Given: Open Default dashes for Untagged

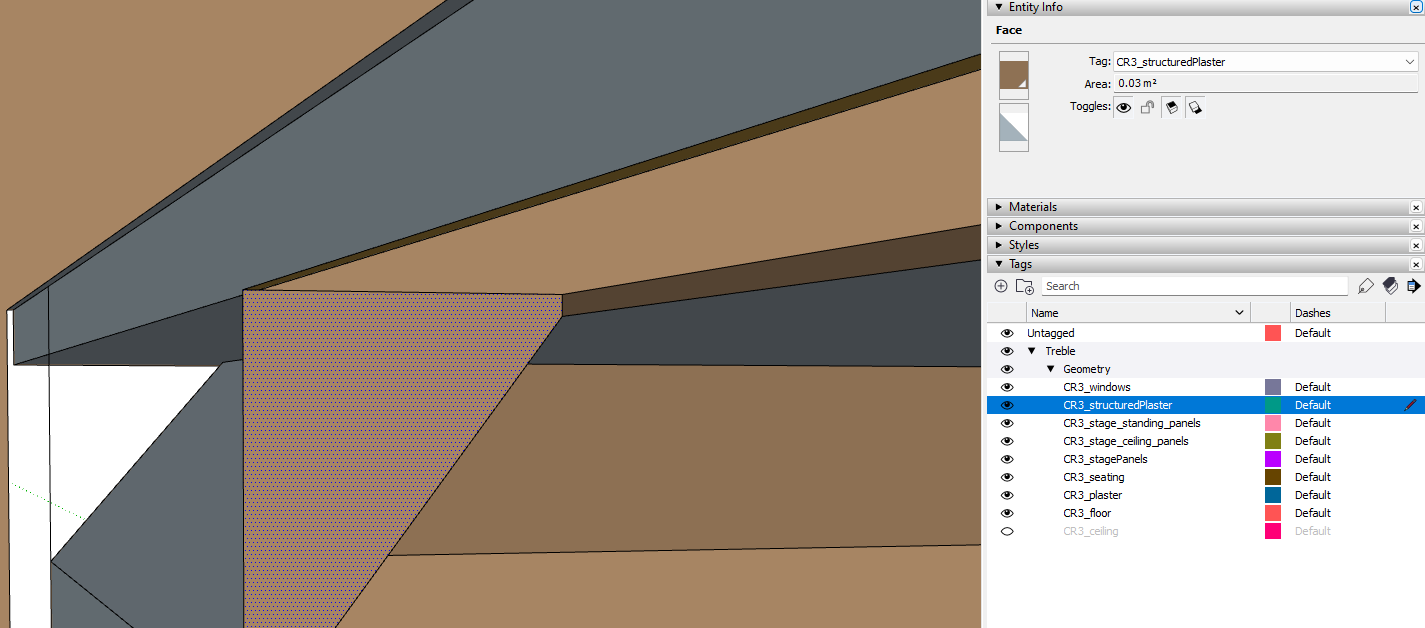Looking at the screenshot, I should click(x=1312, y=333).
